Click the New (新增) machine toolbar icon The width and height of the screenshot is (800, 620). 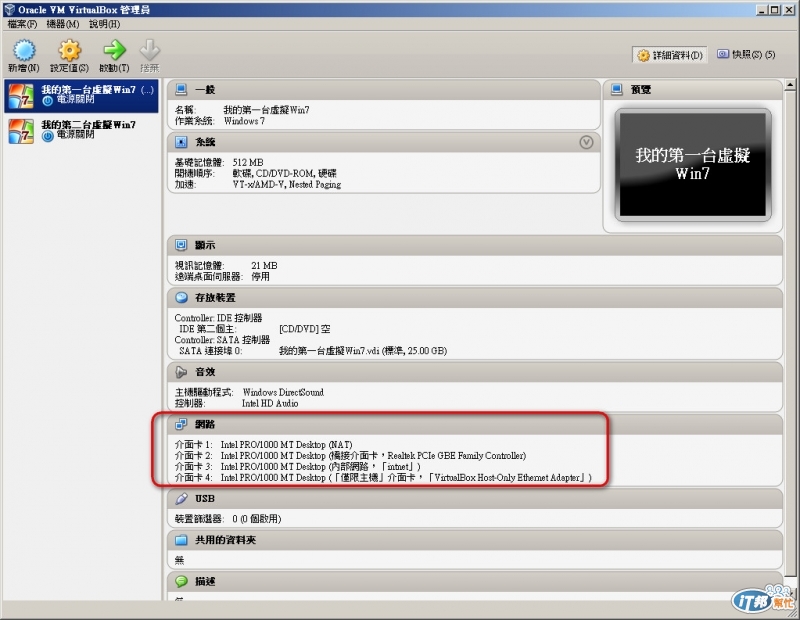click(23, 51)
